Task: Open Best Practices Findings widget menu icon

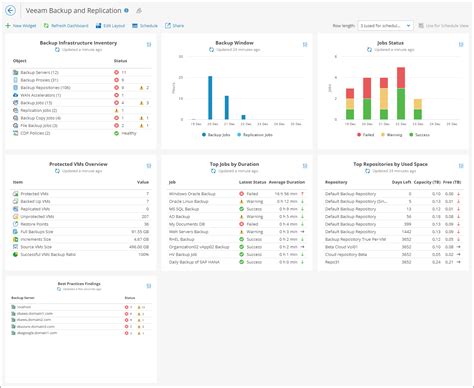Action: pyautogui.click(x=149, y=286)
